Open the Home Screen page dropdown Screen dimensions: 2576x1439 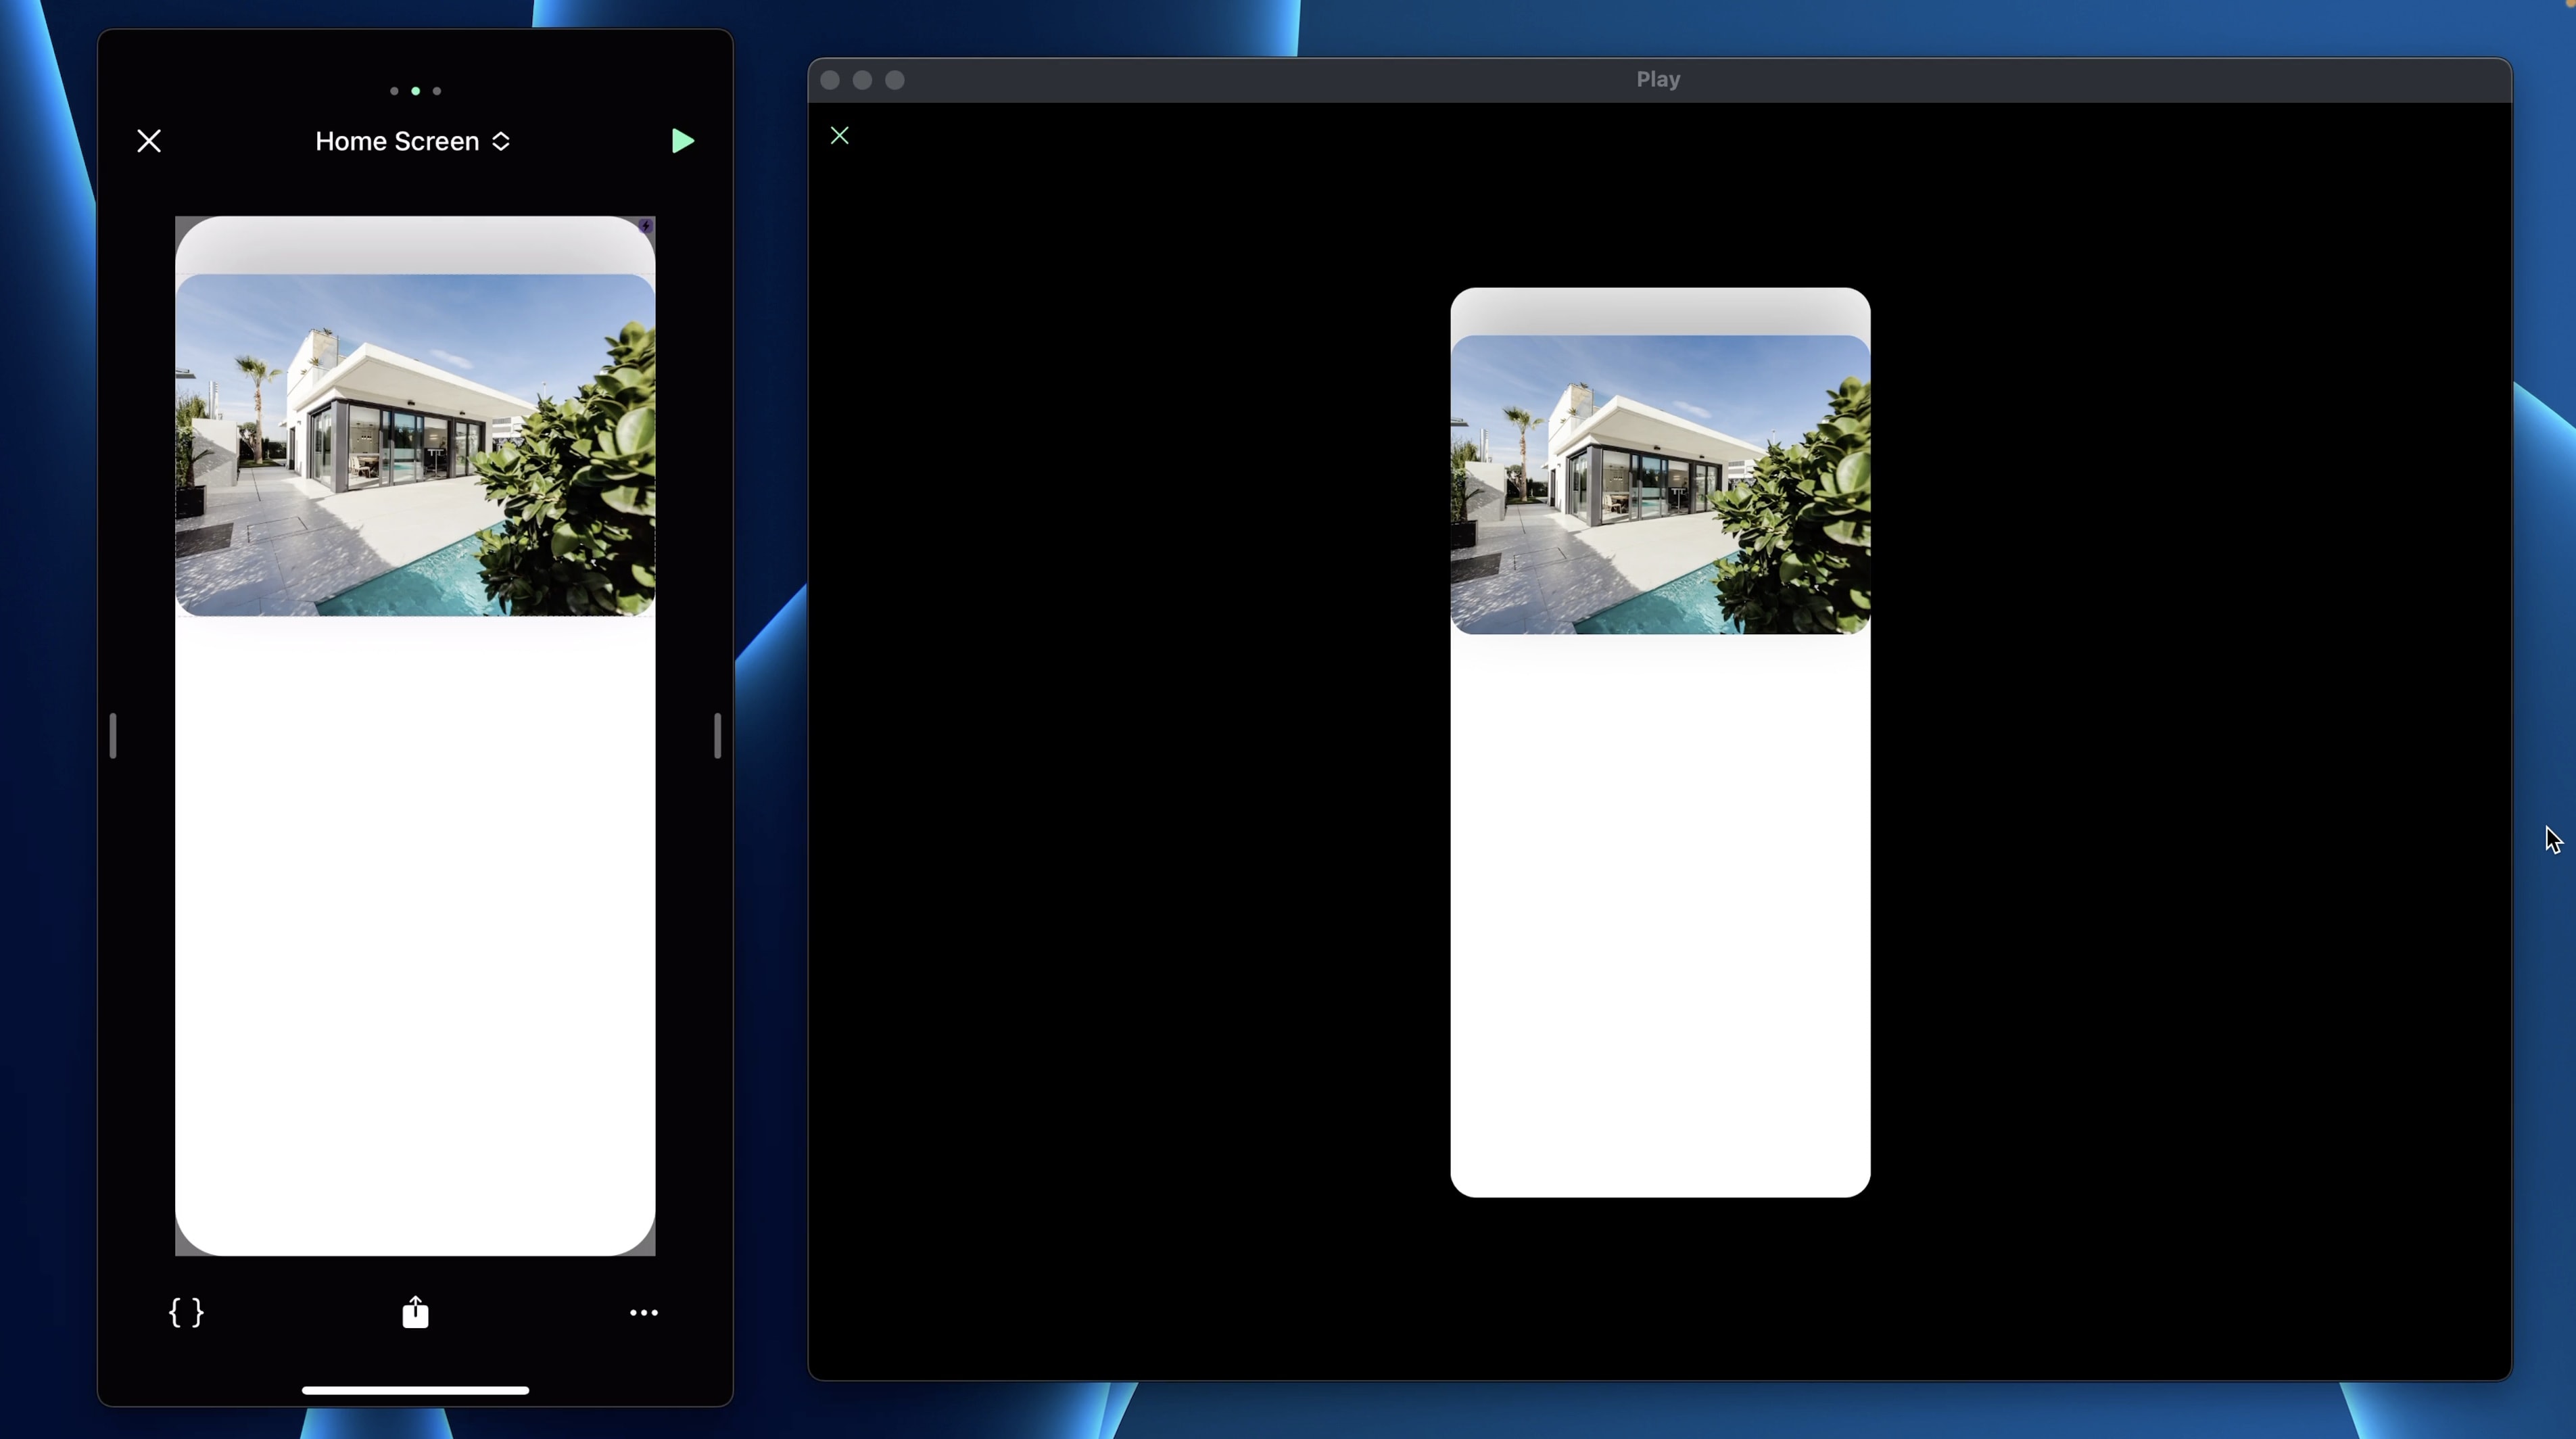(x=413, y=141)
